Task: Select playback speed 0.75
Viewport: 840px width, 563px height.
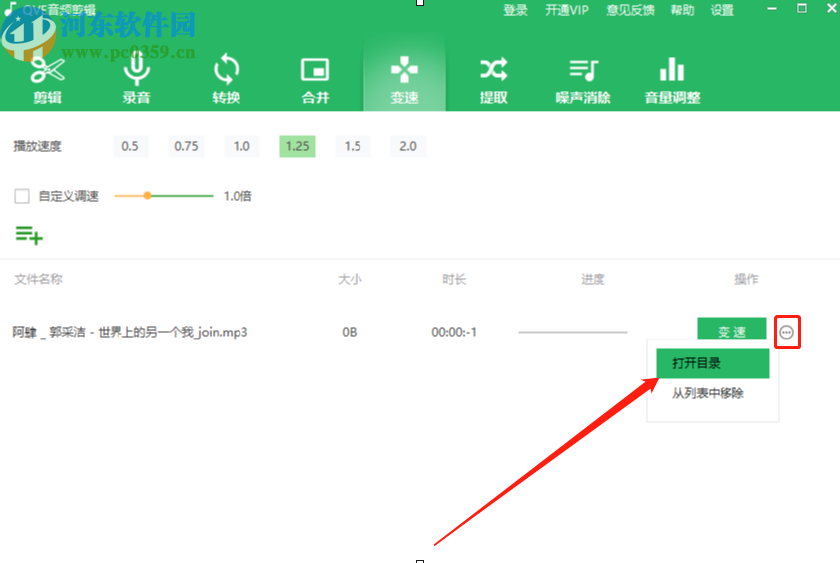Action: [x=186, y=146]
